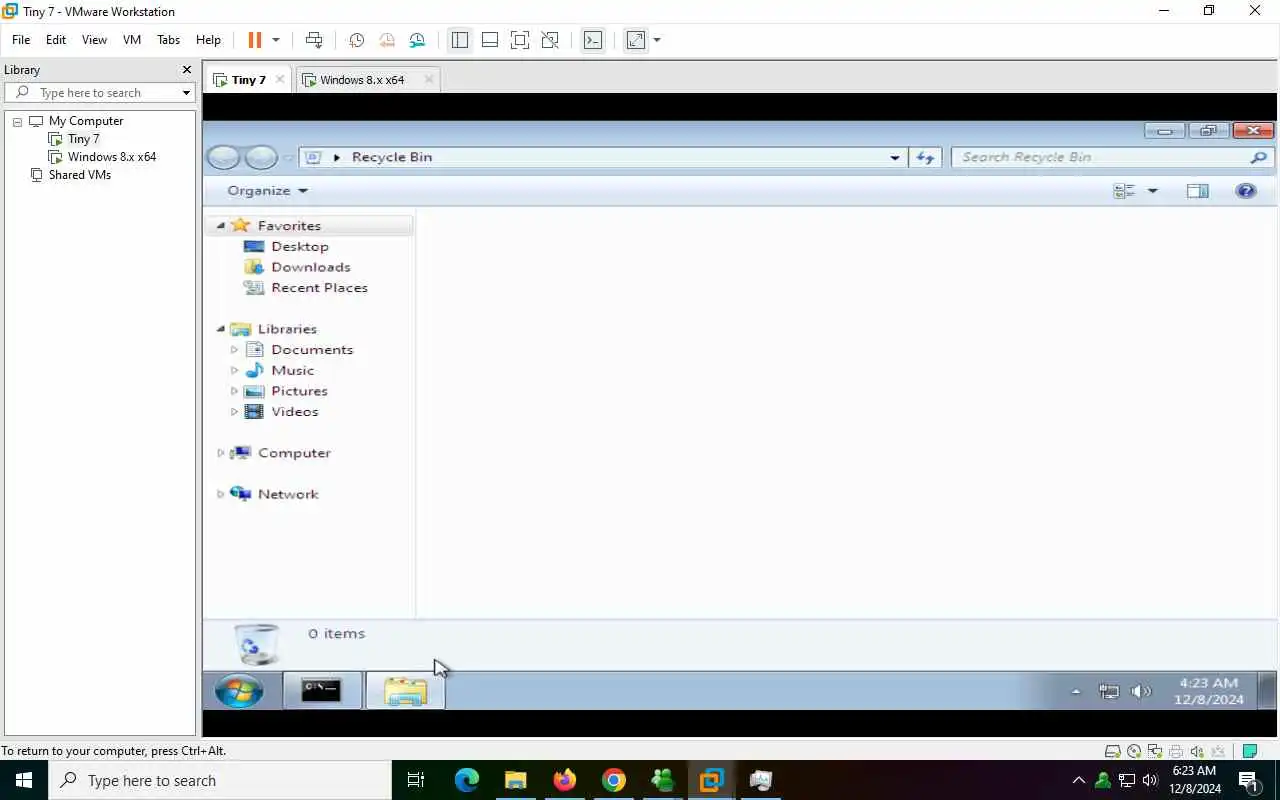Toggle the thumbnail bar view icon
The height and width of the screenshot is (800, 1280).
490,40
